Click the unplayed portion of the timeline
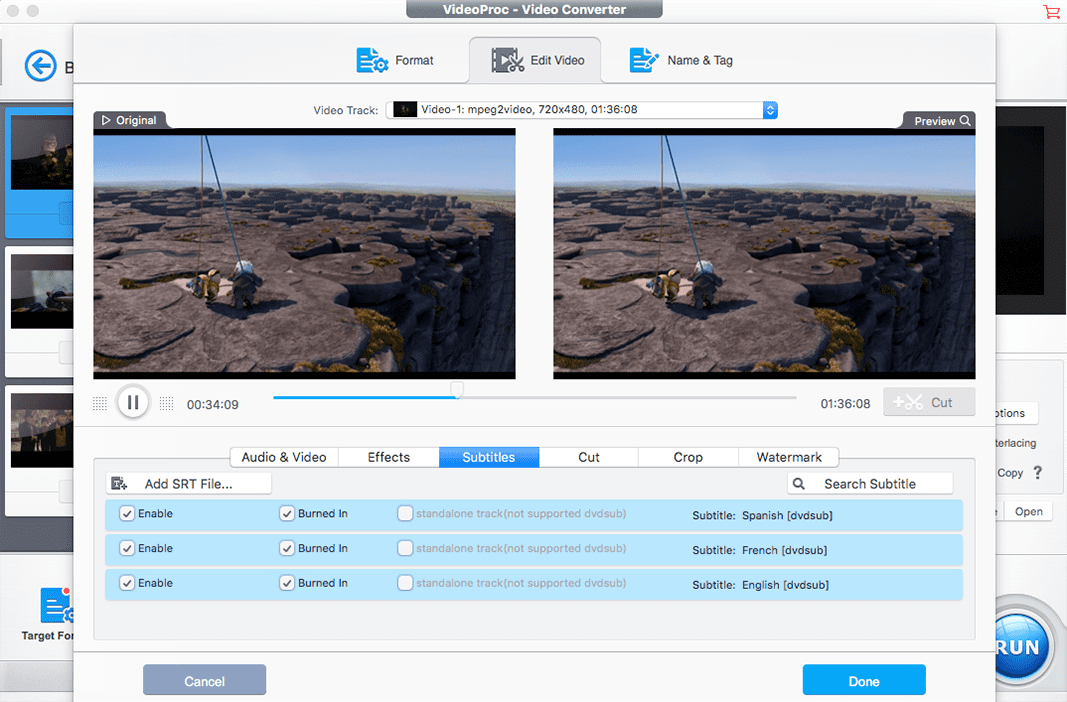The width and height of the screenshot is (1067, 702). (629, 397)
